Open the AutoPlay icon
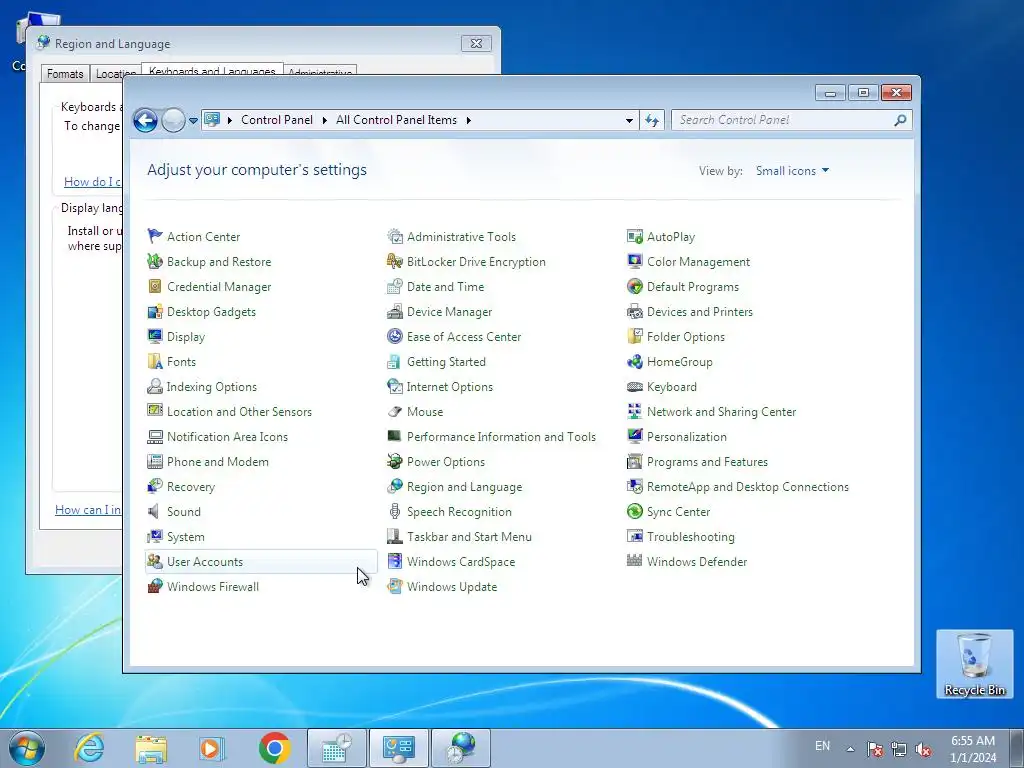 pyautogui.click(x=635, y=236)
